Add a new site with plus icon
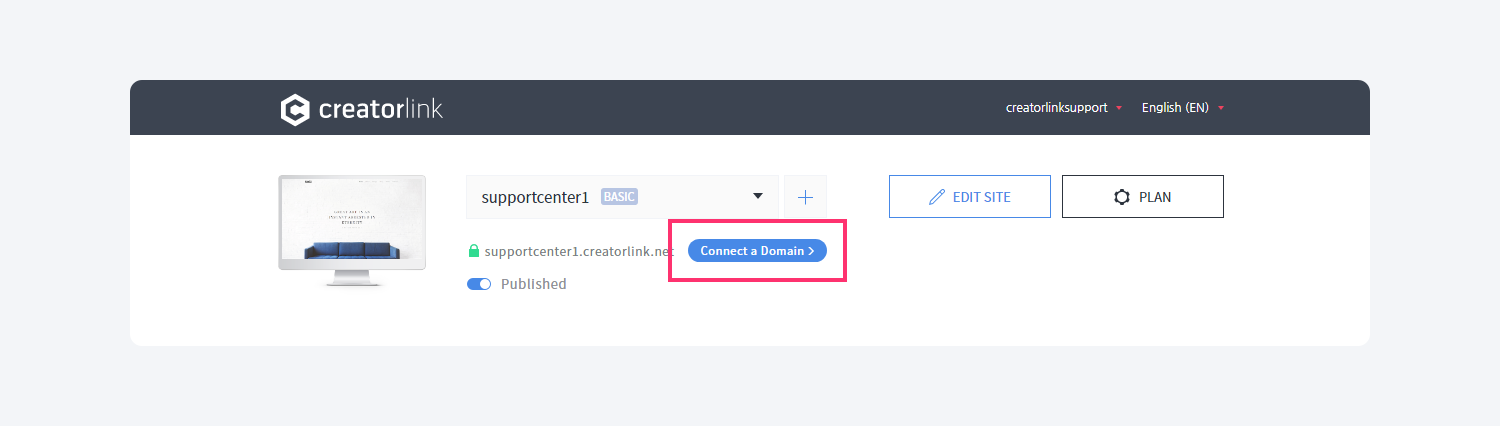This screenshot has height=426, width=1500. [x=805, y=197]
